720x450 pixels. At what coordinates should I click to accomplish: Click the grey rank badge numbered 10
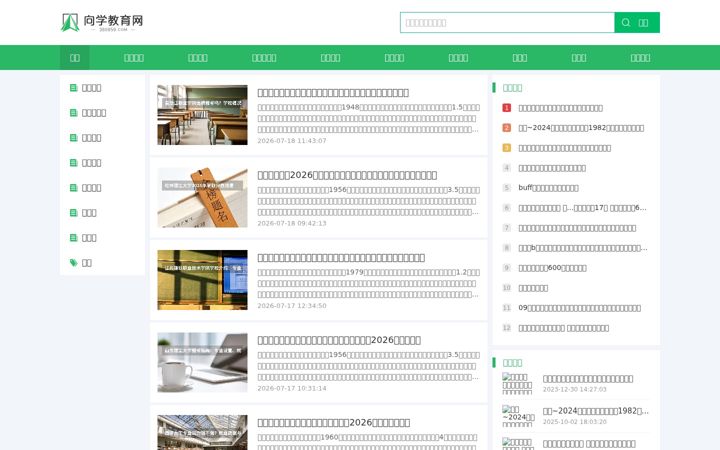coord(506,288)
